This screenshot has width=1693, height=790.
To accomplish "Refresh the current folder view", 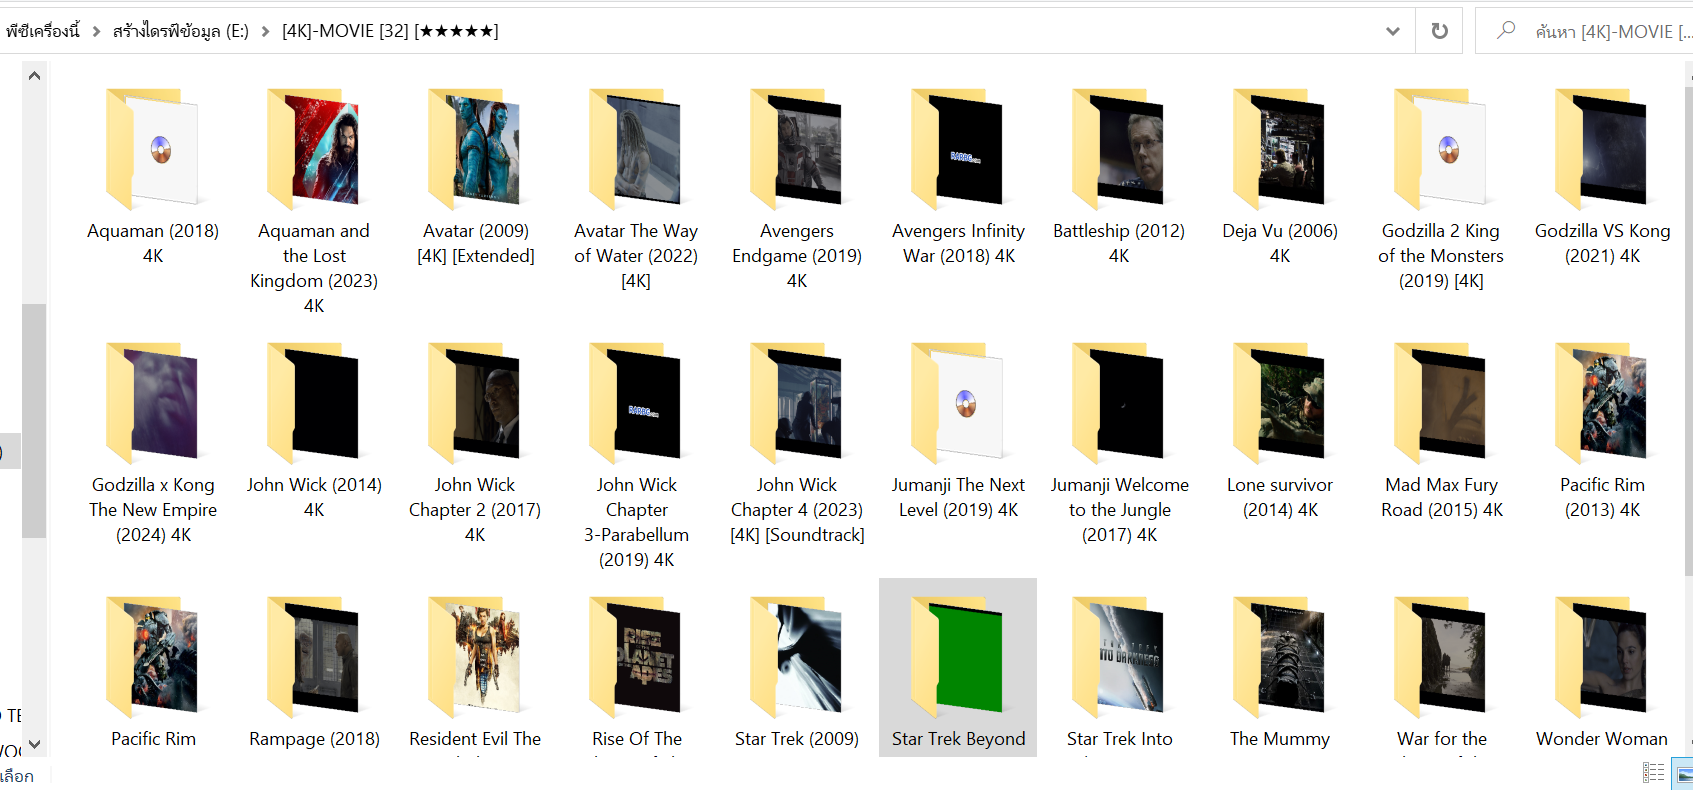I will 1439,31.
